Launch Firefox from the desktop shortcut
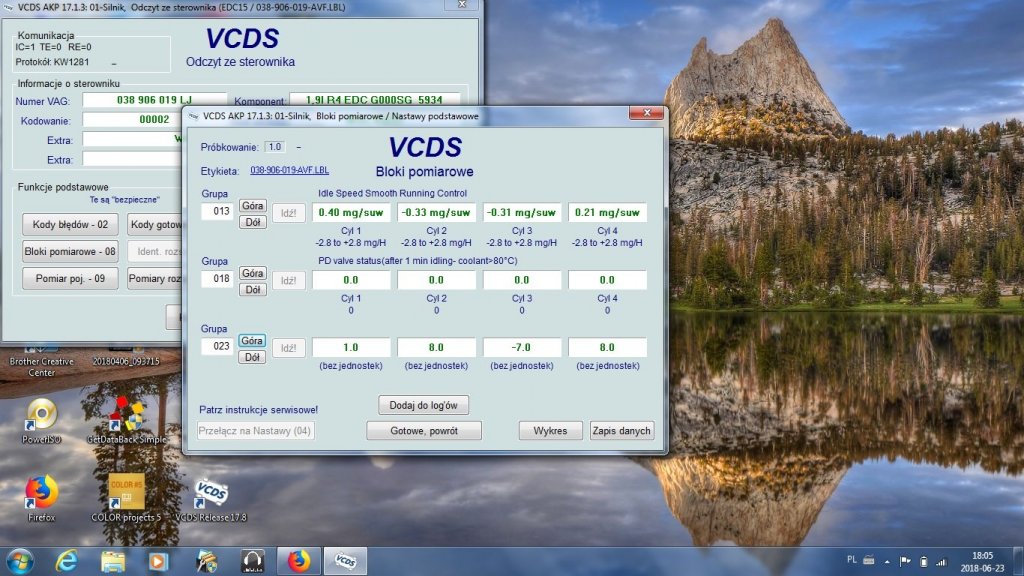Image resolution: width=1024 pixels, height=576 pixels. 41,499
